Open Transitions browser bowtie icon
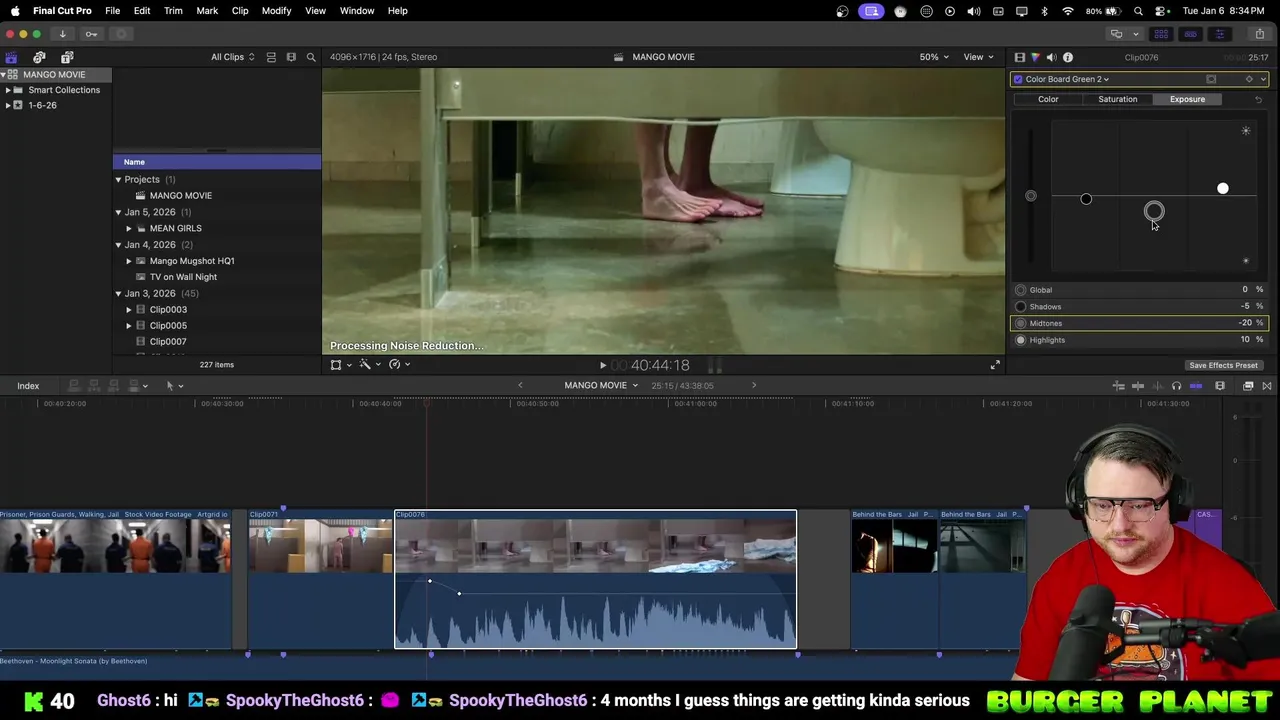 pos(1267,386)
